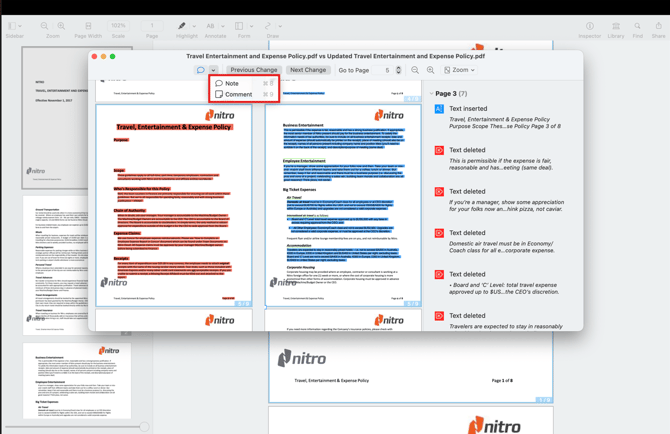Image resolution: width=670 pixels, height=434 pixels.
Task: Choose Comment in the annotation dropdown
Action: click(238, 95)
